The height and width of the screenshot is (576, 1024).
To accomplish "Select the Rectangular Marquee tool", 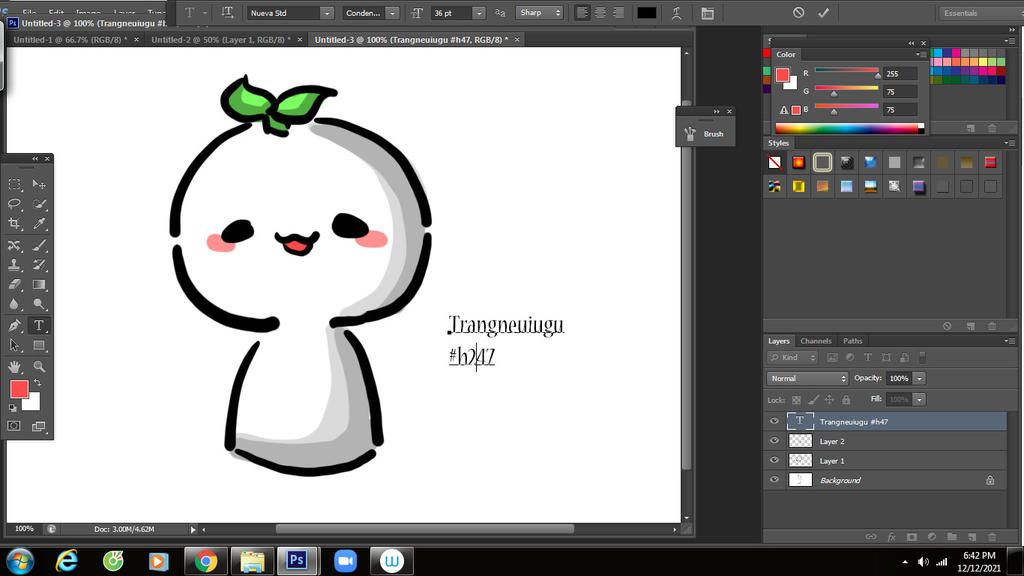I will tap(14, 185).
